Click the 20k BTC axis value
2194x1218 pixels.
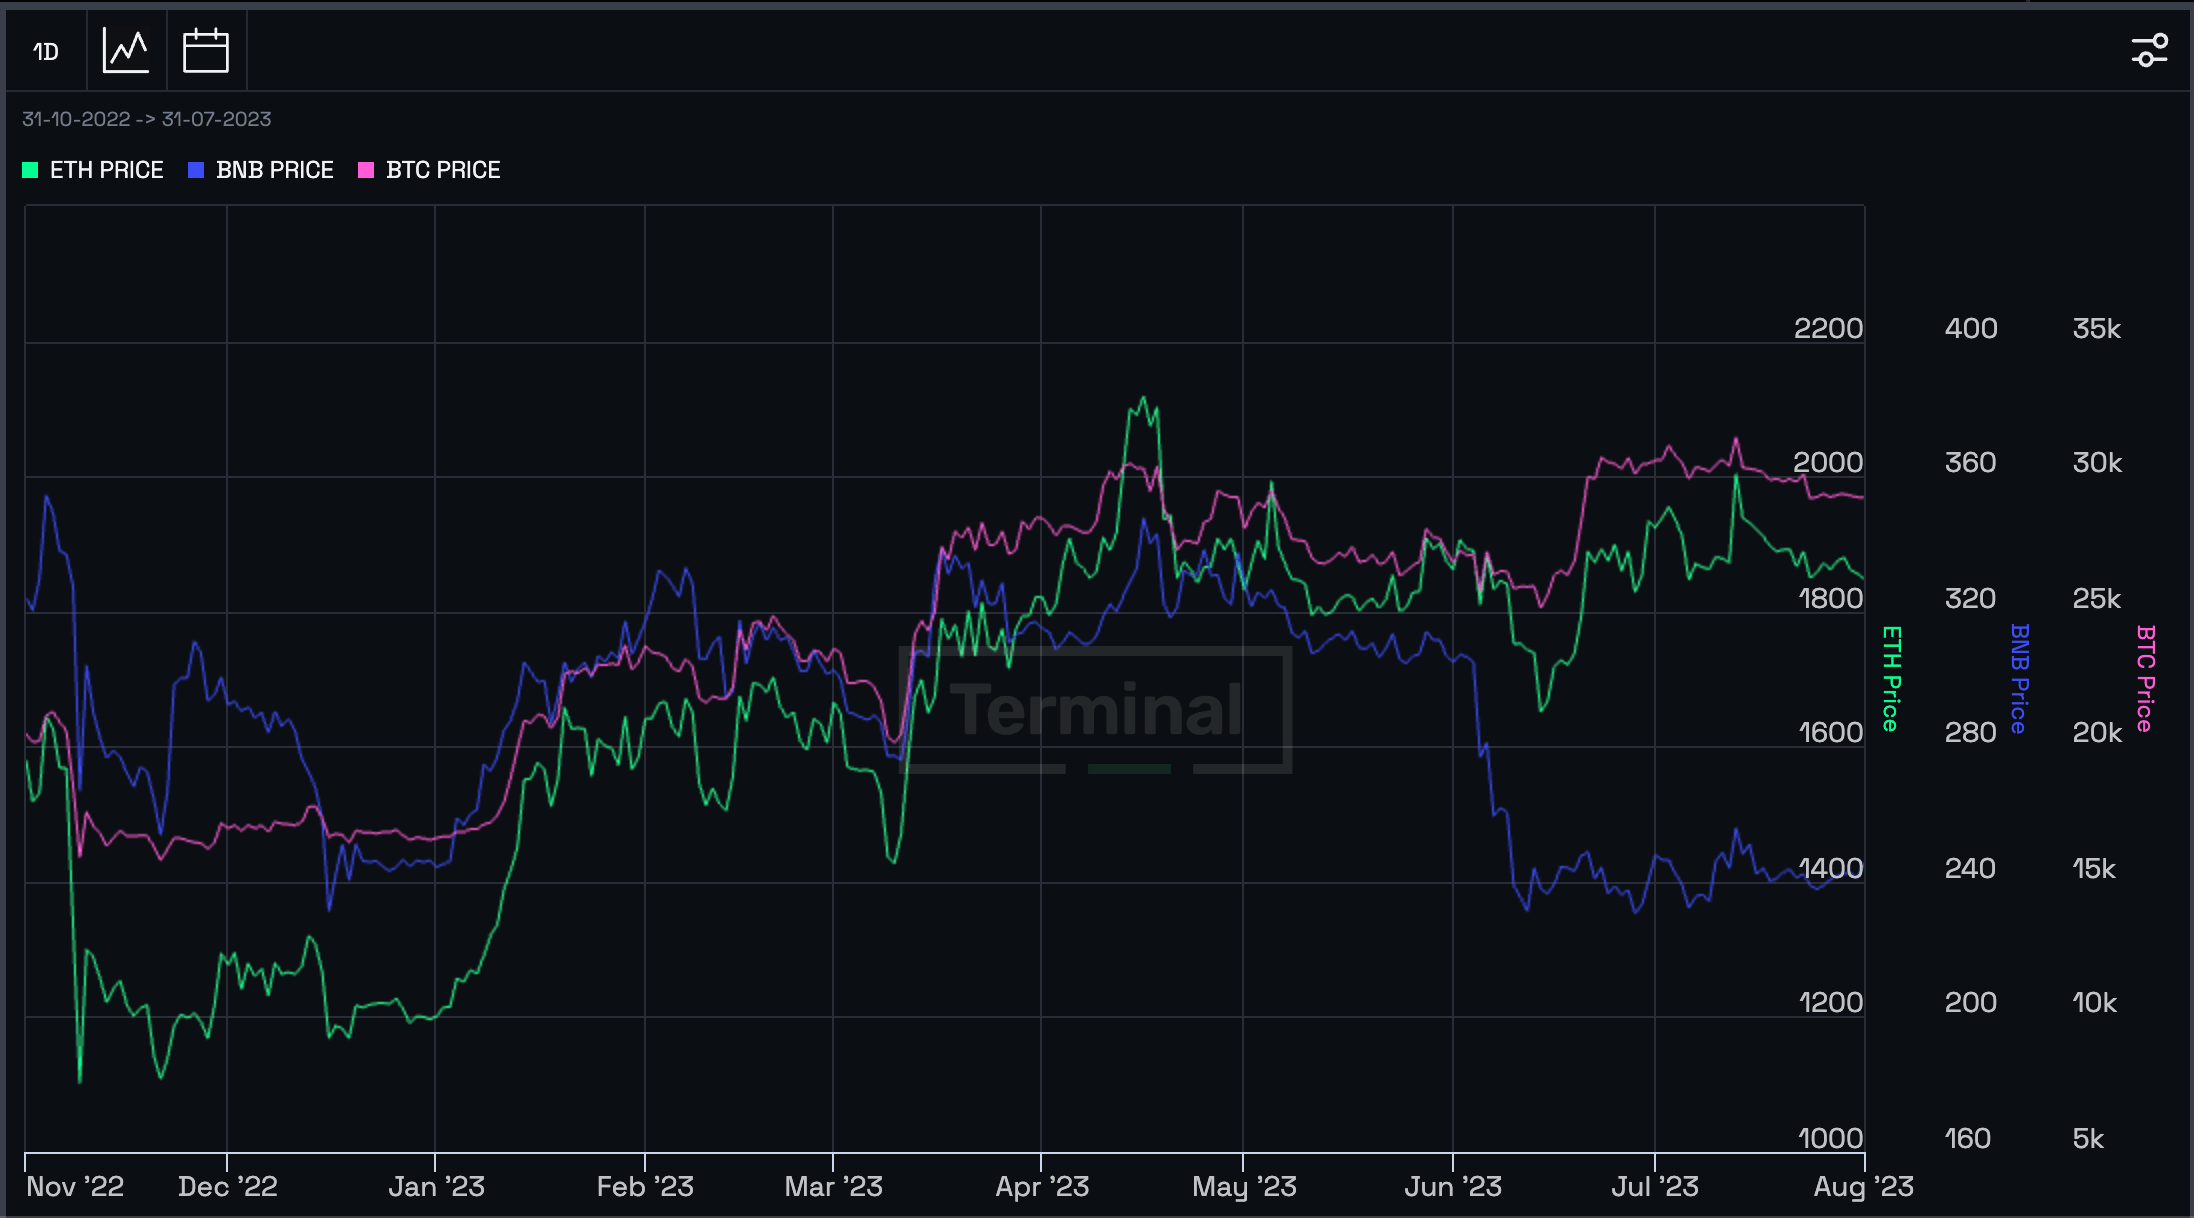2097,732
